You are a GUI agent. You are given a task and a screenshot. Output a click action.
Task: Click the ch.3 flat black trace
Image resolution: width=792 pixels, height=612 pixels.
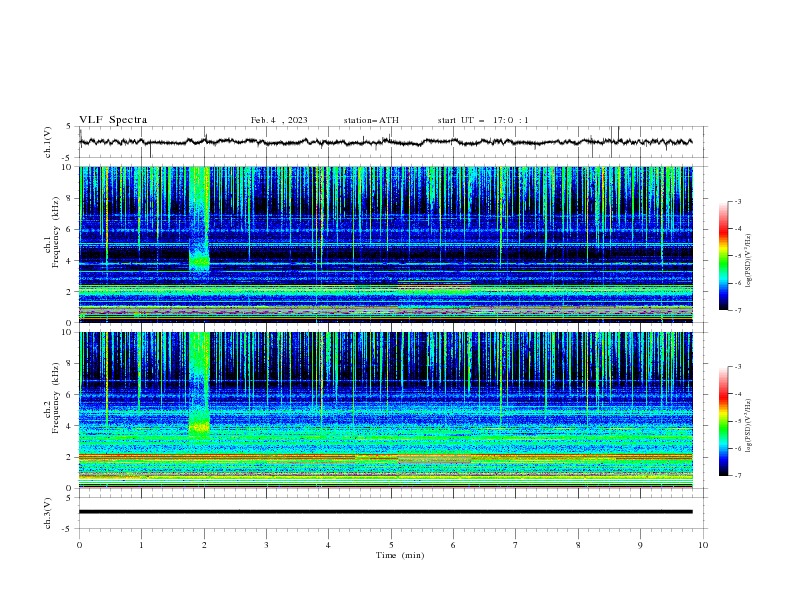(x=385, y=512)
